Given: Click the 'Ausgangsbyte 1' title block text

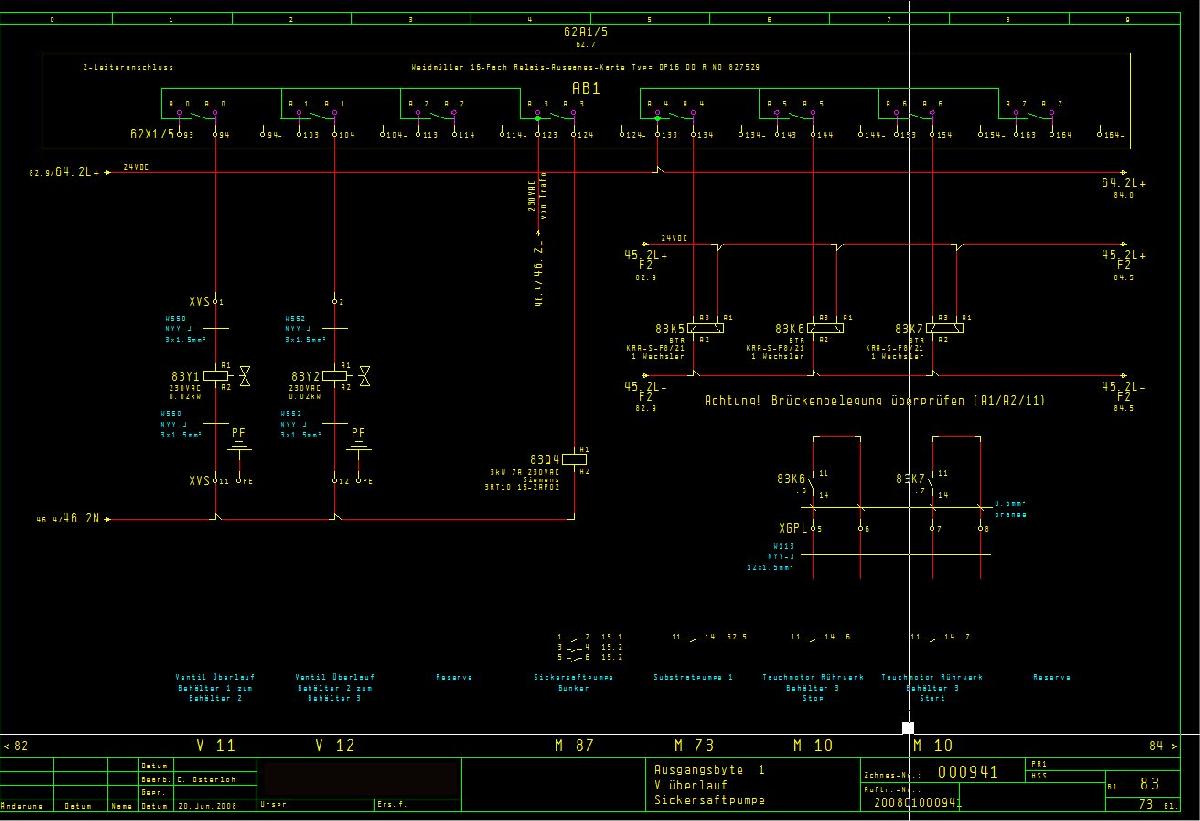Looking at the screenshot, I should [708, 770].
